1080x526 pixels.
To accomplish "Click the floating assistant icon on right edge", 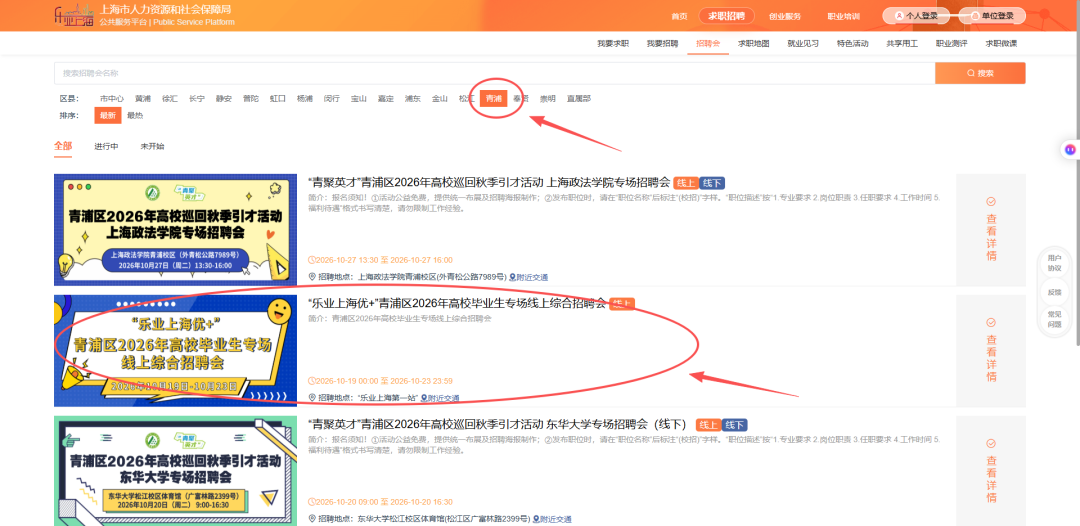I will click(x=1070, y=149).
